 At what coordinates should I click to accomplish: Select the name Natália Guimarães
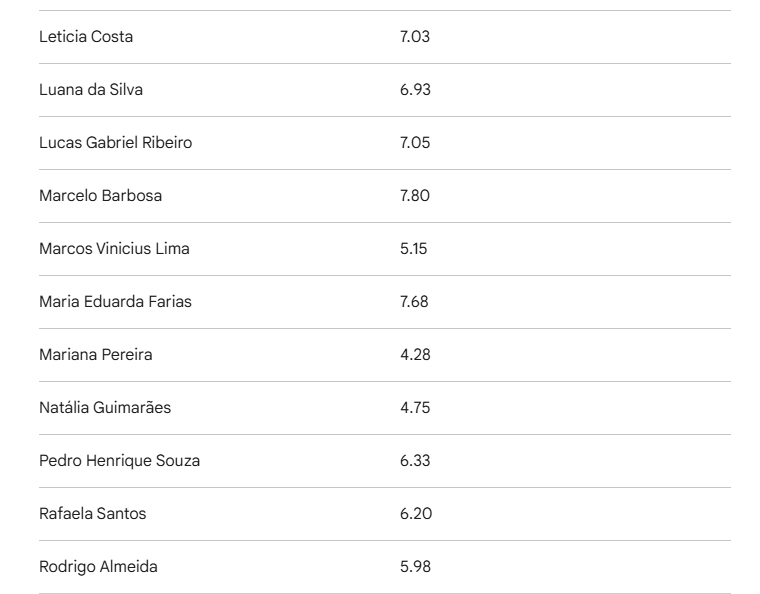tap(105, 408)
